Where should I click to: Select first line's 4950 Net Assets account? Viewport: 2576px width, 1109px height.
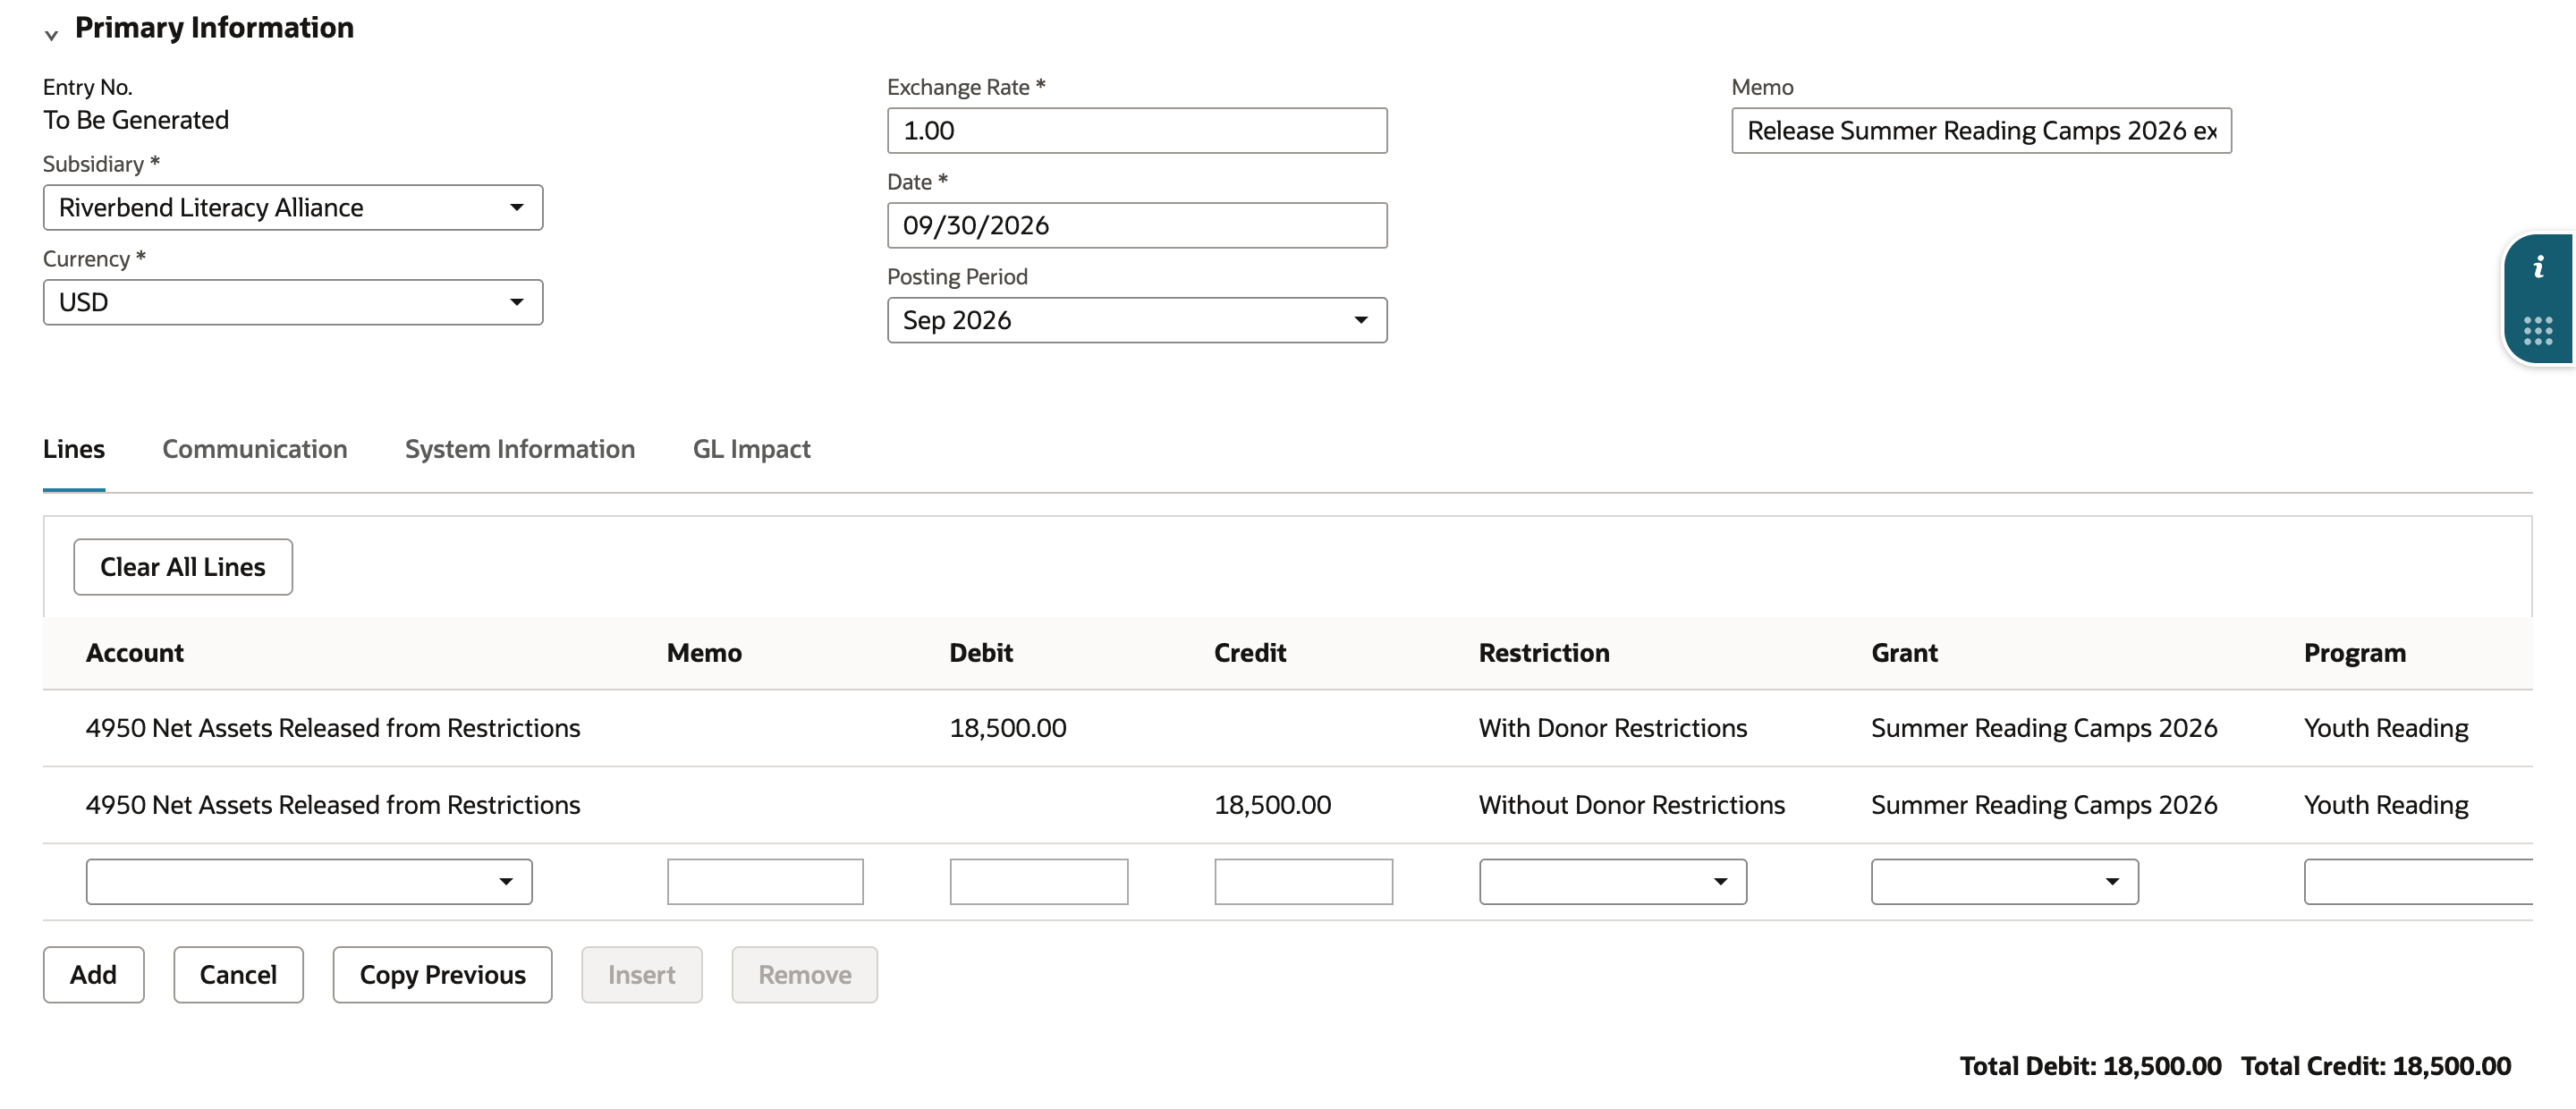(x=333, y=728)
